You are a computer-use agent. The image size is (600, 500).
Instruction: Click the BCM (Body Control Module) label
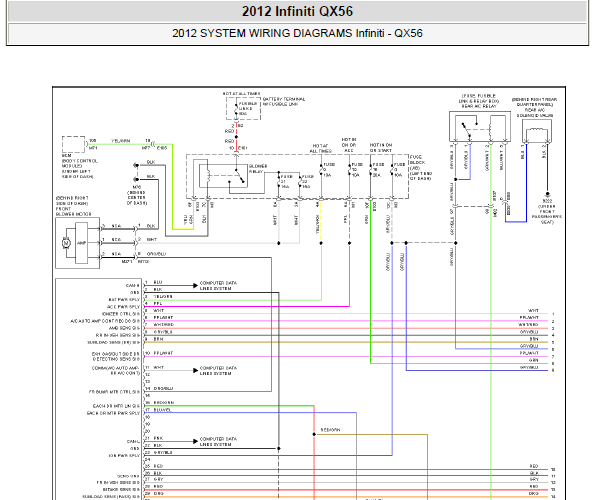(80, 166)
